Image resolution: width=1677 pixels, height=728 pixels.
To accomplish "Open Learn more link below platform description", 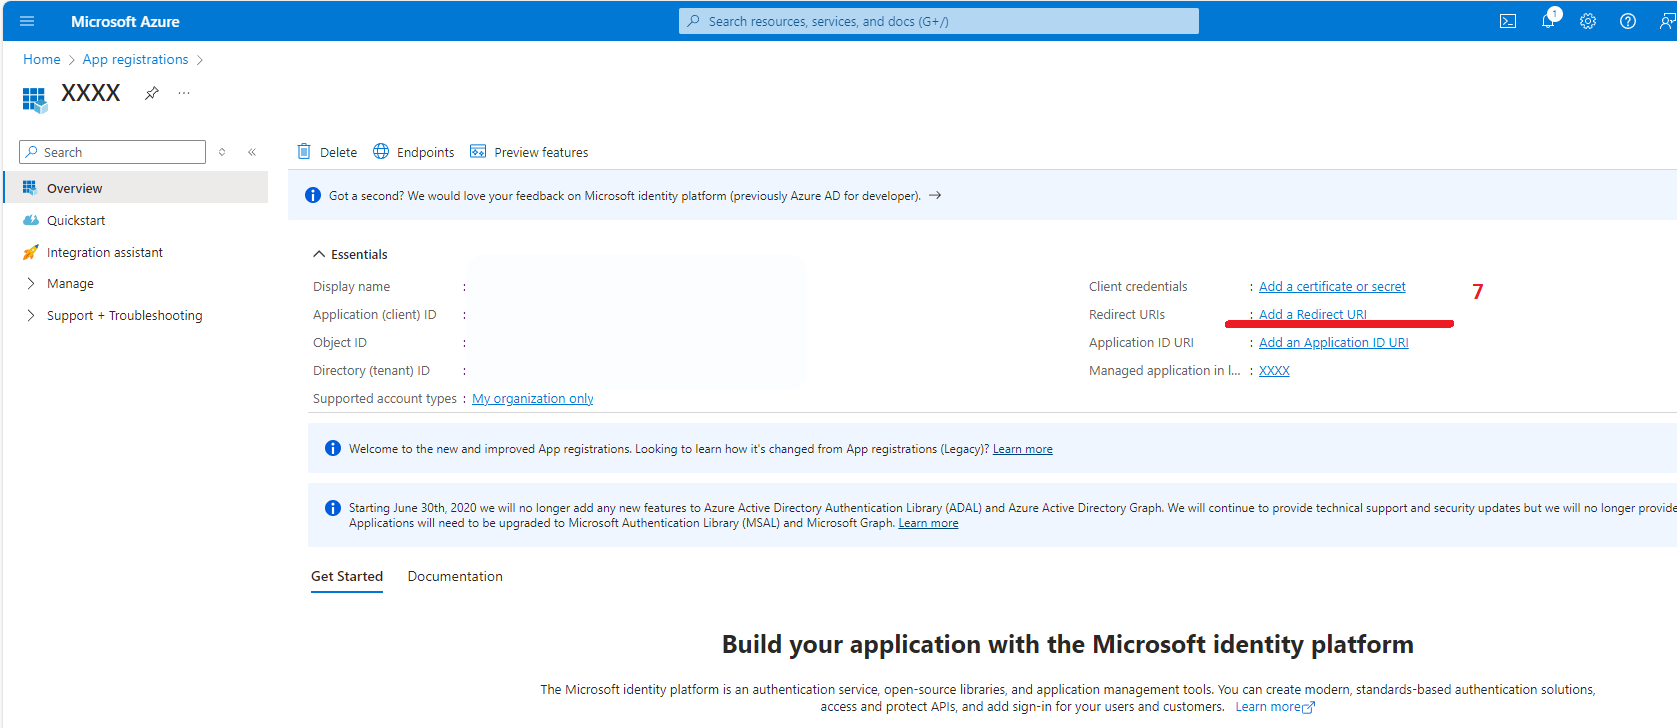I will pos(1275,707).
